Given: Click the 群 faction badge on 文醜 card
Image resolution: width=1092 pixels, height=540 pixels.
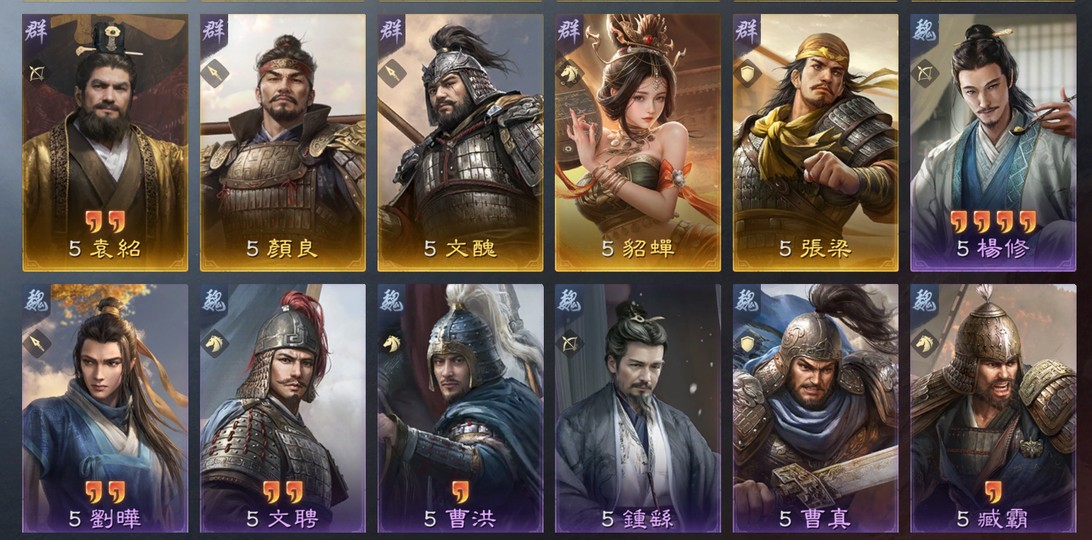Looking at the screenshot, I should pos(391,31).
